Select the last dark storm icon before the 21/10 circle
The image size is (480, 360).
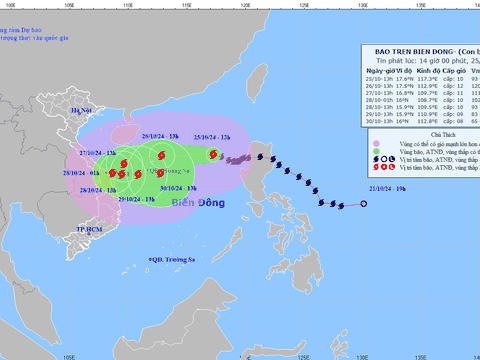341,206
